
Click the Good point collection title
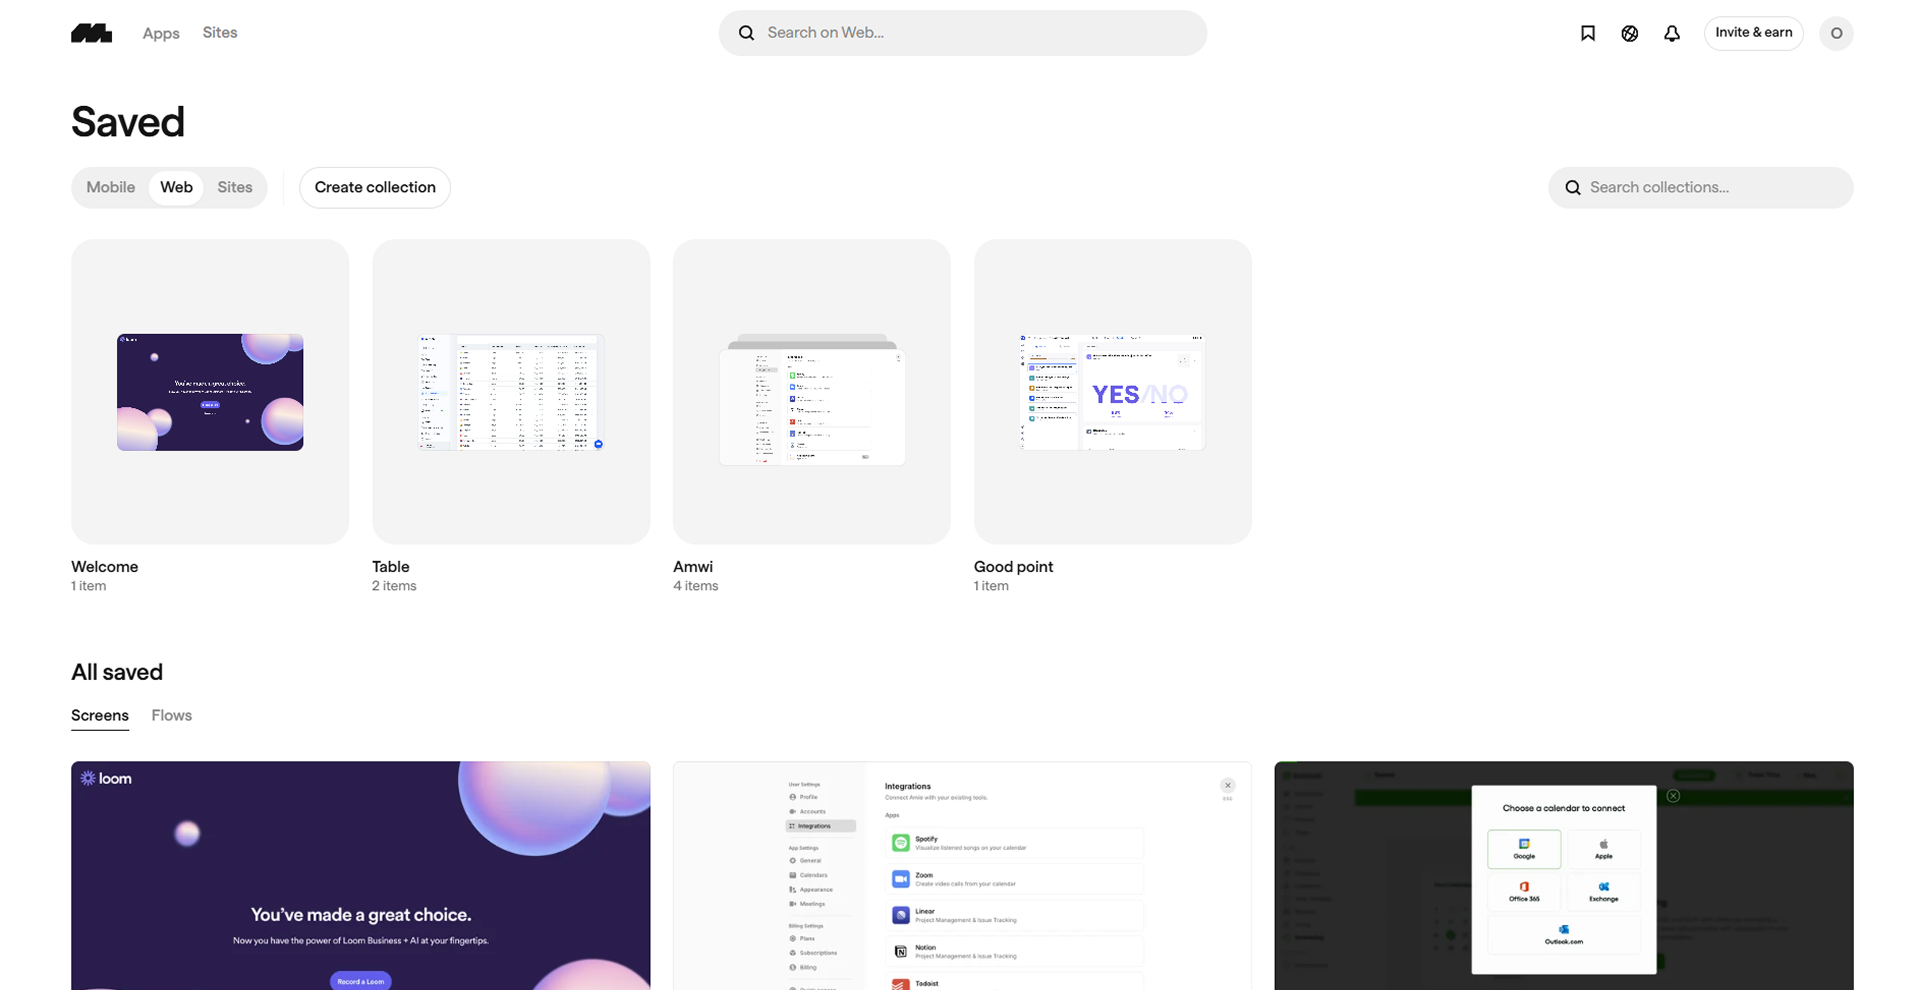pos(1013,567)
